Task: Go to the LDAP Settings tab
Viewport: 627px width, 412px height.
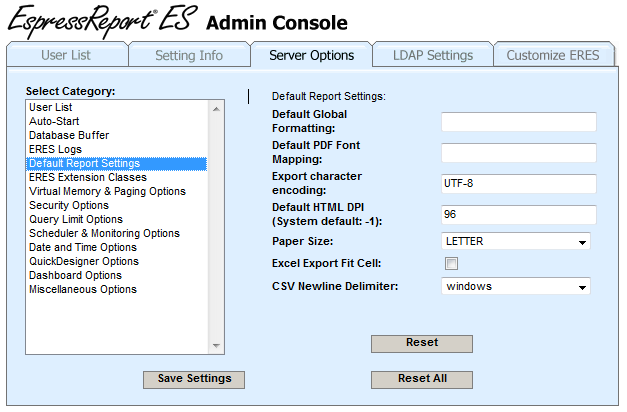Action: [433, 55]
